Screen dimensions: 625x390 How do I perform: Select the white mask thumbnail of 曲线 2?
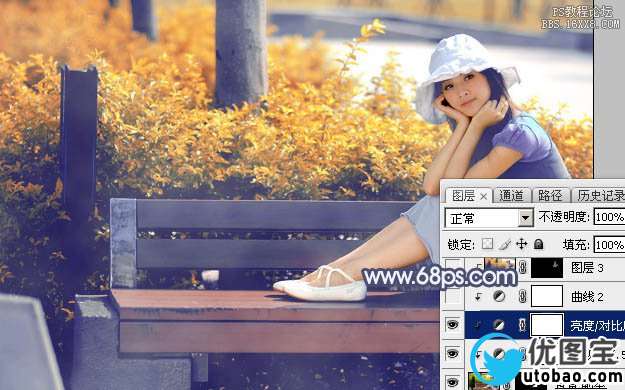[547, 296]
